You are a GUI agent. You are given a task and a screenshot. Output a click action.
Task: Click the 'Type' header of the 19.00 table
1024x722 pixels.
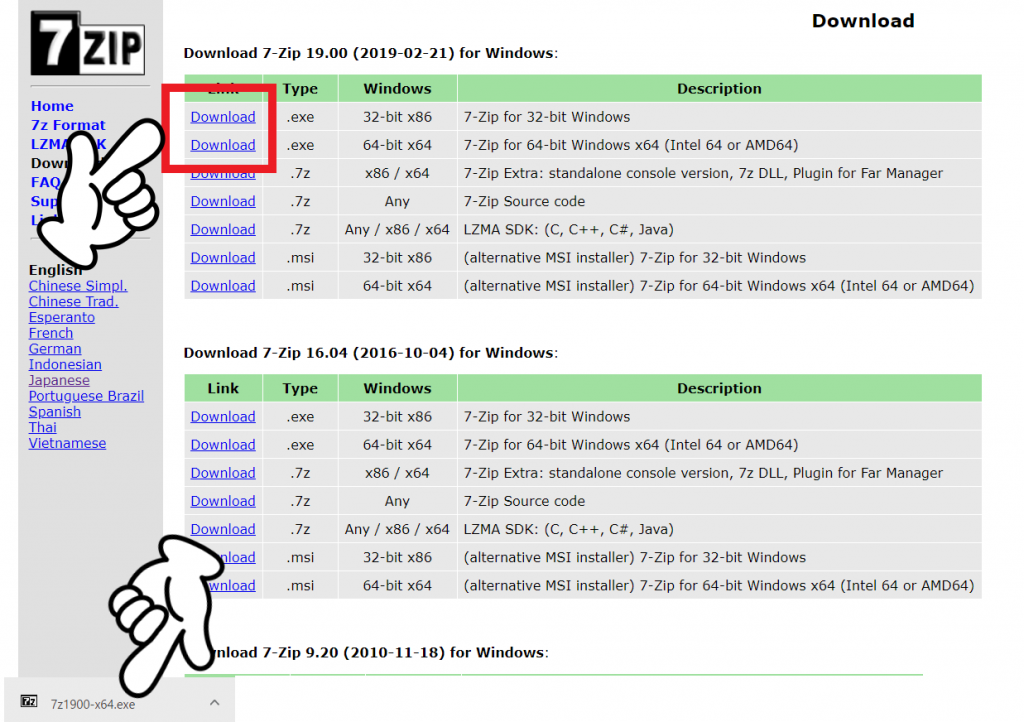[300, 89]
